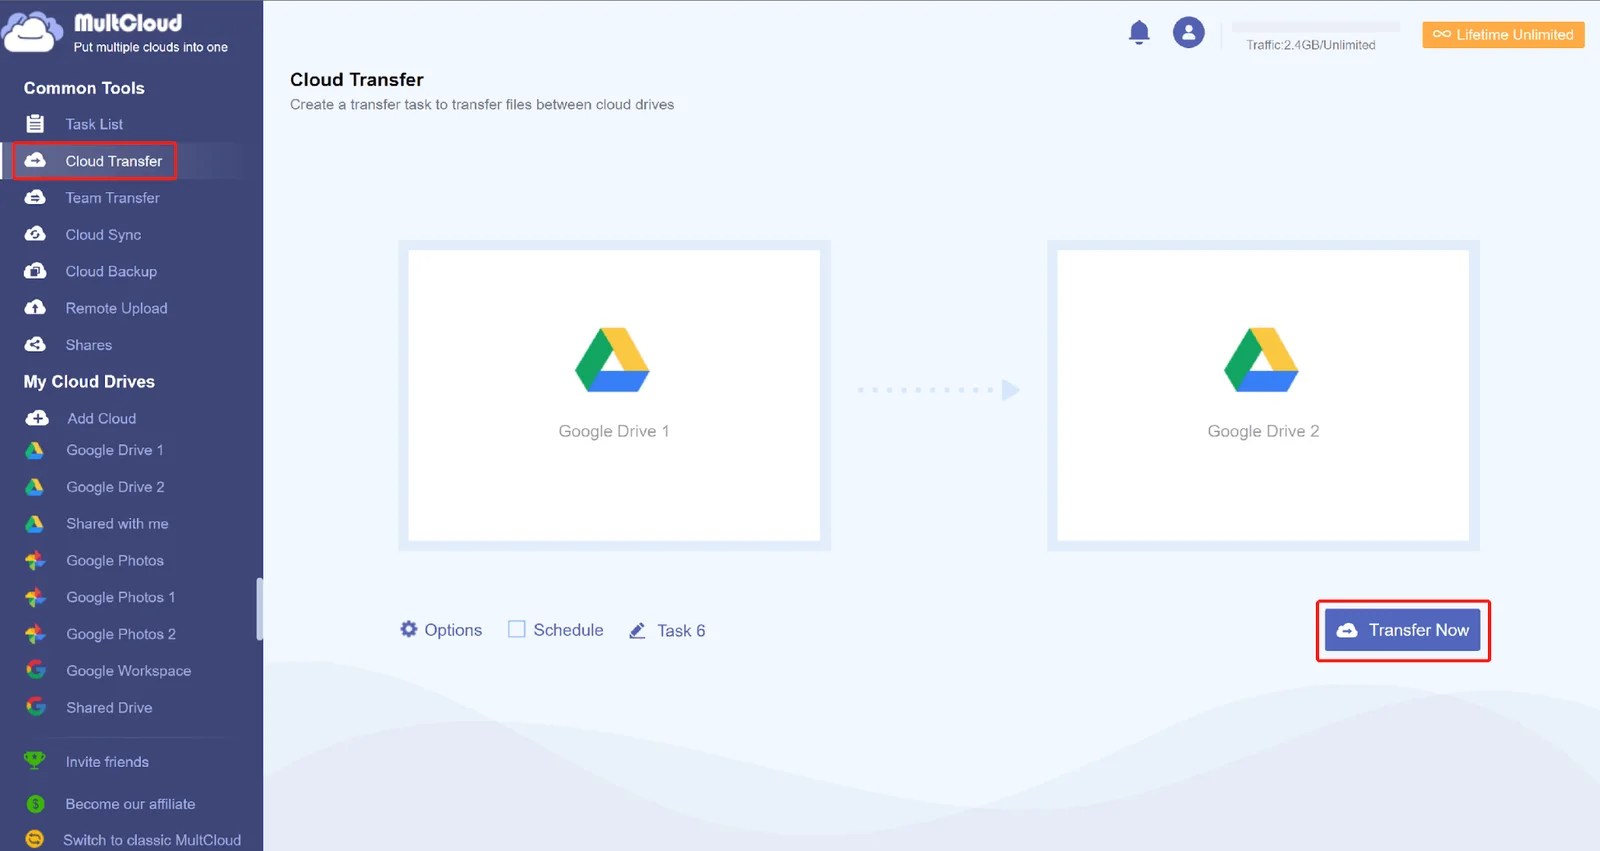Click the affiliate dollar coin icon

point(35,804)
